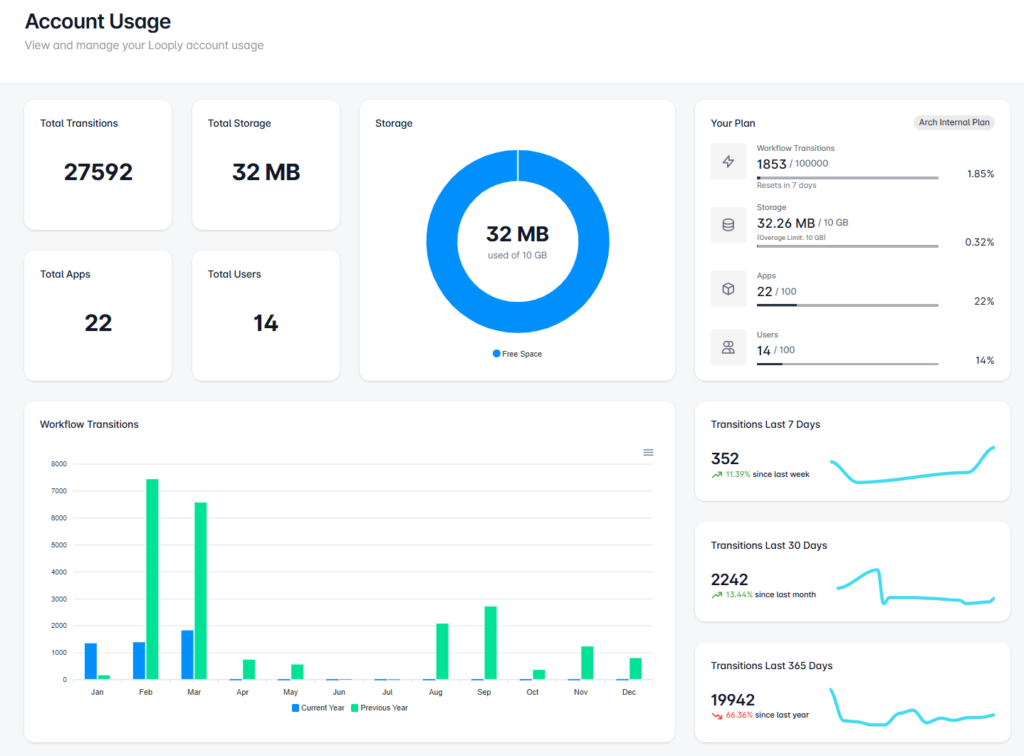This screenshot has height=756, width=1024.
Task: Open the Workflow Transitions chart hamburger menu
Action: [648, 453]
